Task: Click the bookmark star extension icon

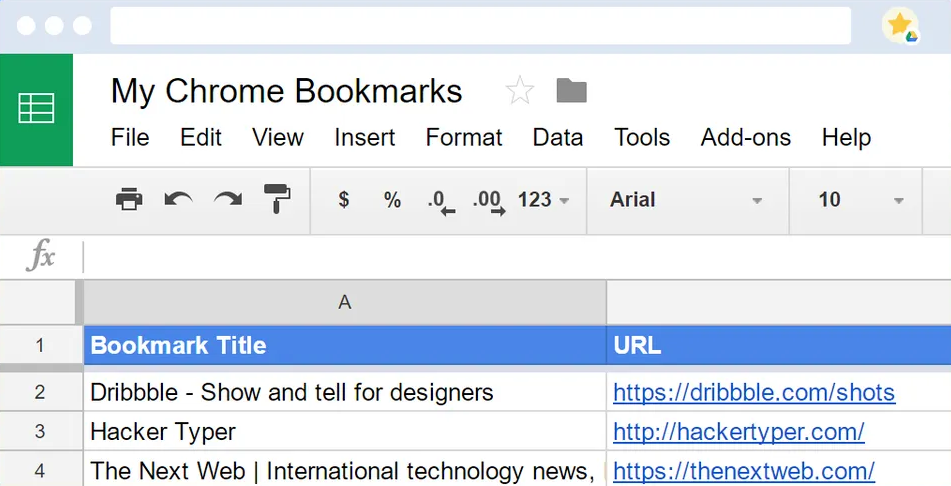Action: point(900,26)
